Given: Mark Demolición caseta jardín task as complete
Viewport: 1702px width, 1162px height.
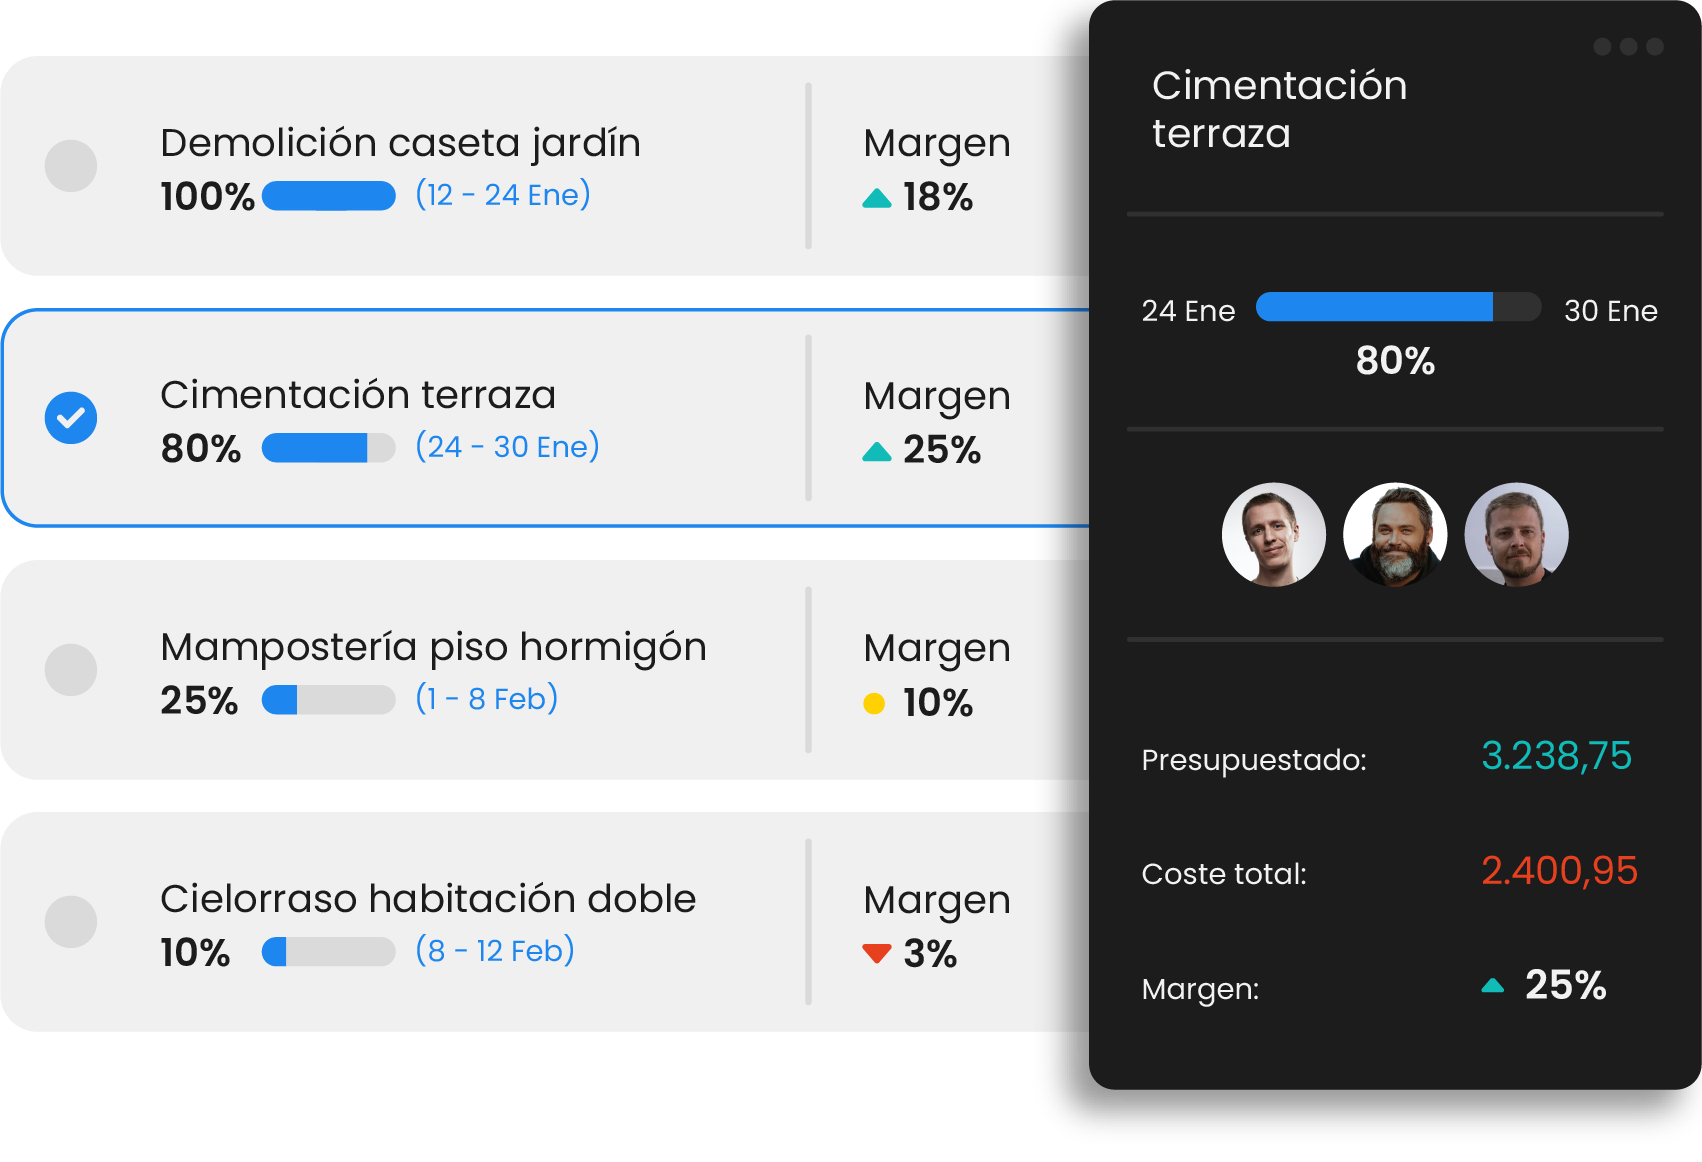Looking at the screenshot, I should point(69,165).
